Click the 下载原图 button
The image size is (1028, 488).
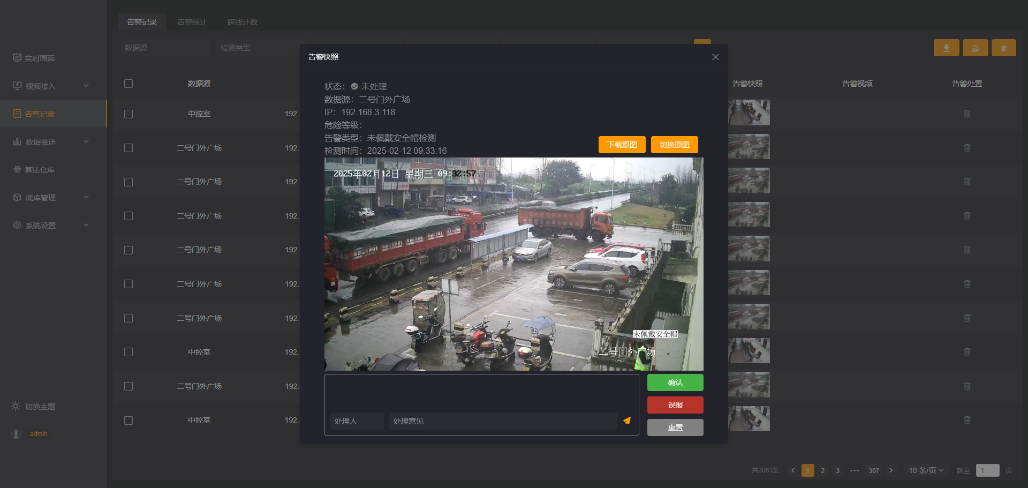point(622,144)
